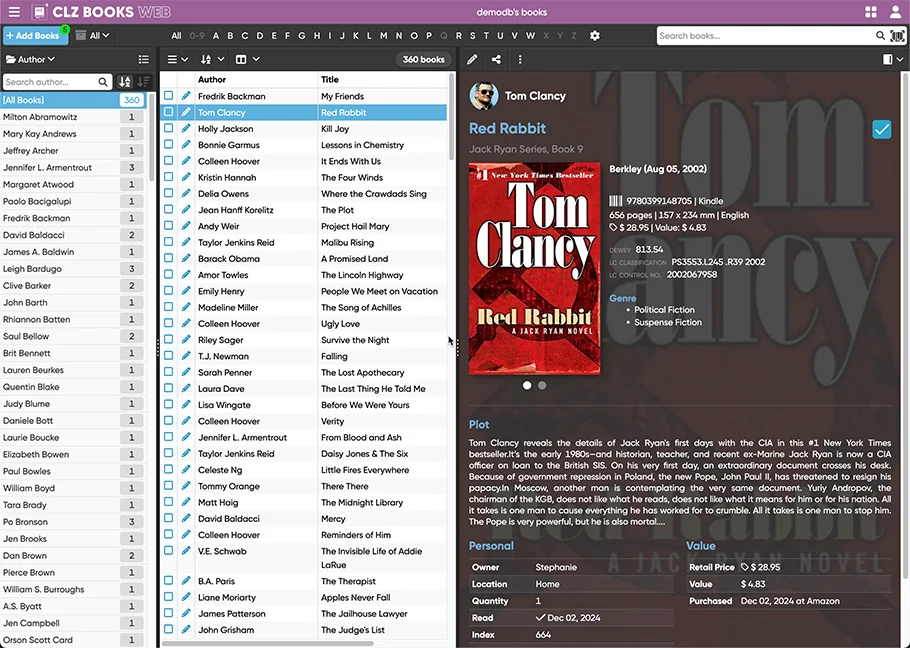Edit the My Friends row pencil
910x648 pixels.
click(x=186, y=96)
